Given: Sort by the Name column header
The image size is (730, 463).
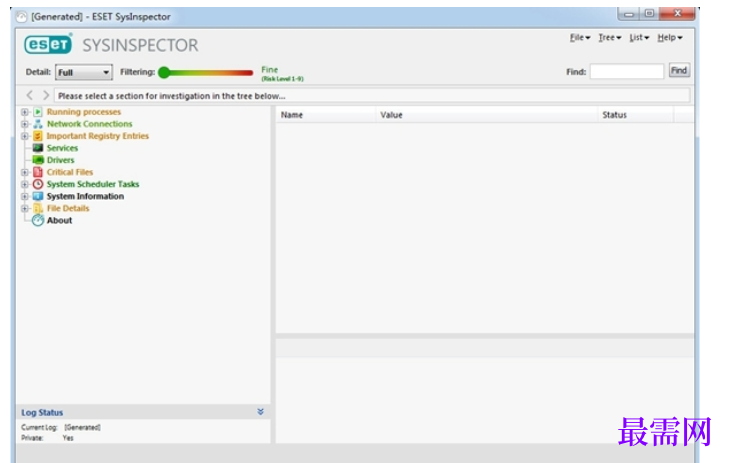Looking at the screenshot, I should (x=326, y=115).
